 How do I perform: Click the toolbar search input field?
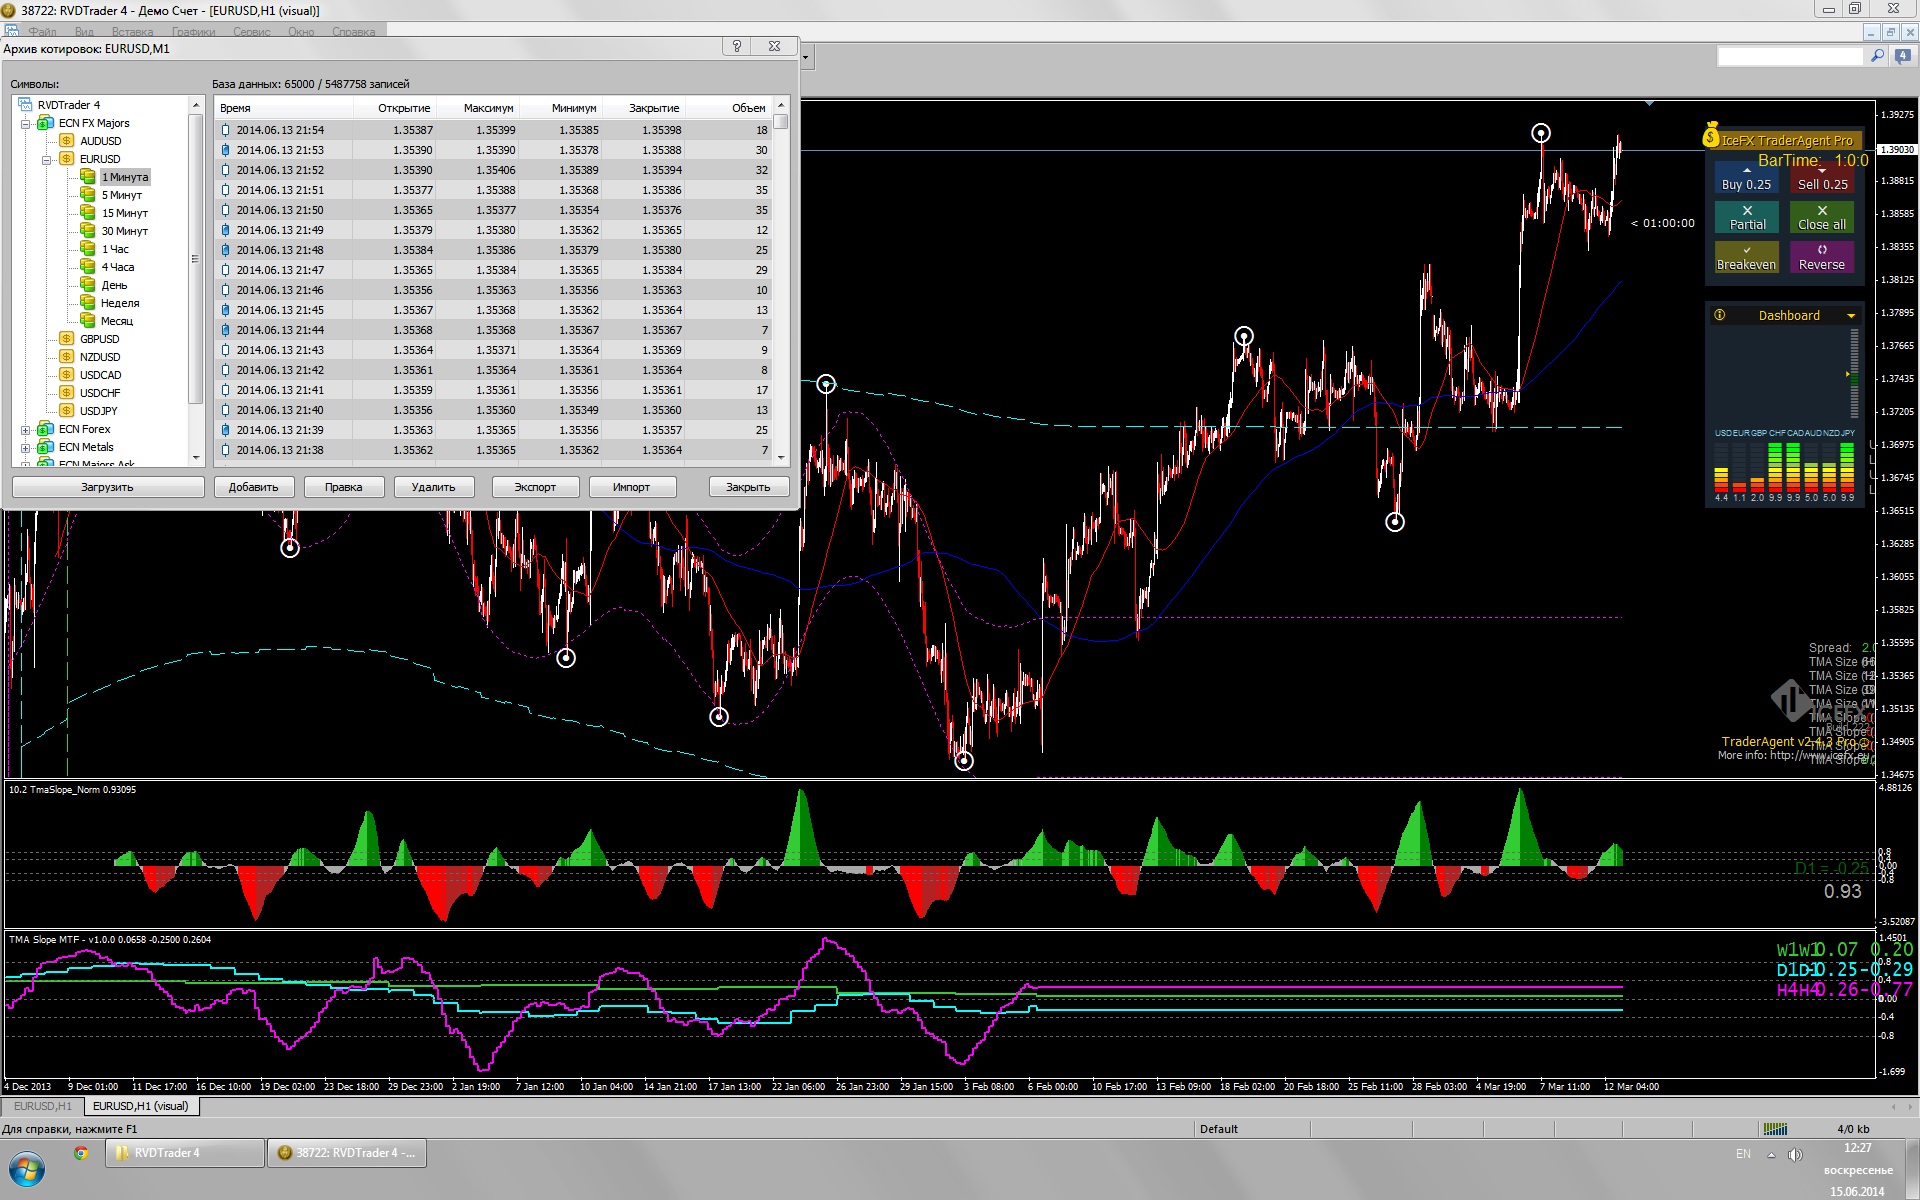(x=1791, y=57)
